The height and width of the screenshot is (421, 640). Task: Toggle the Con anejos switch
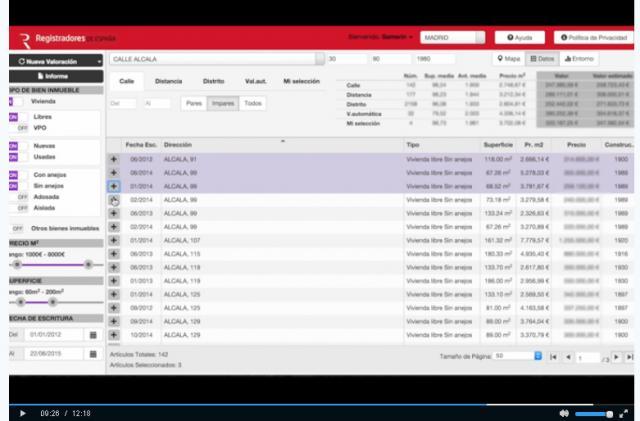pos(18,175)
